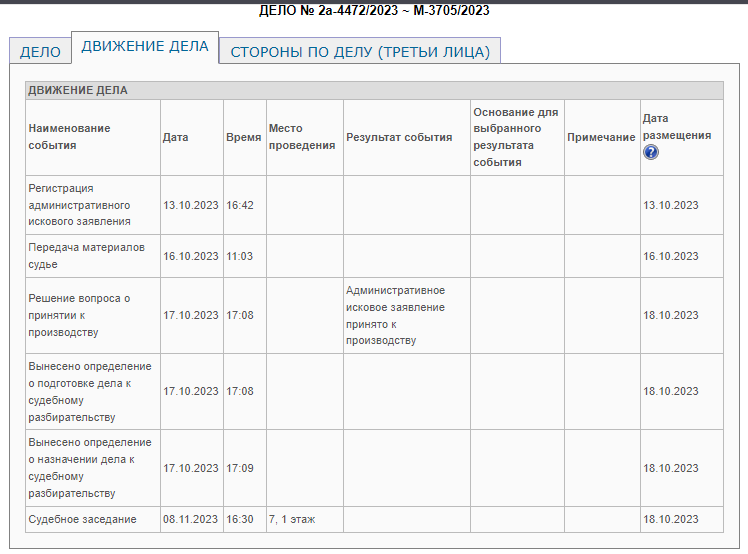Click the time 11:03

pyautogui.click(x=239, y=256)
